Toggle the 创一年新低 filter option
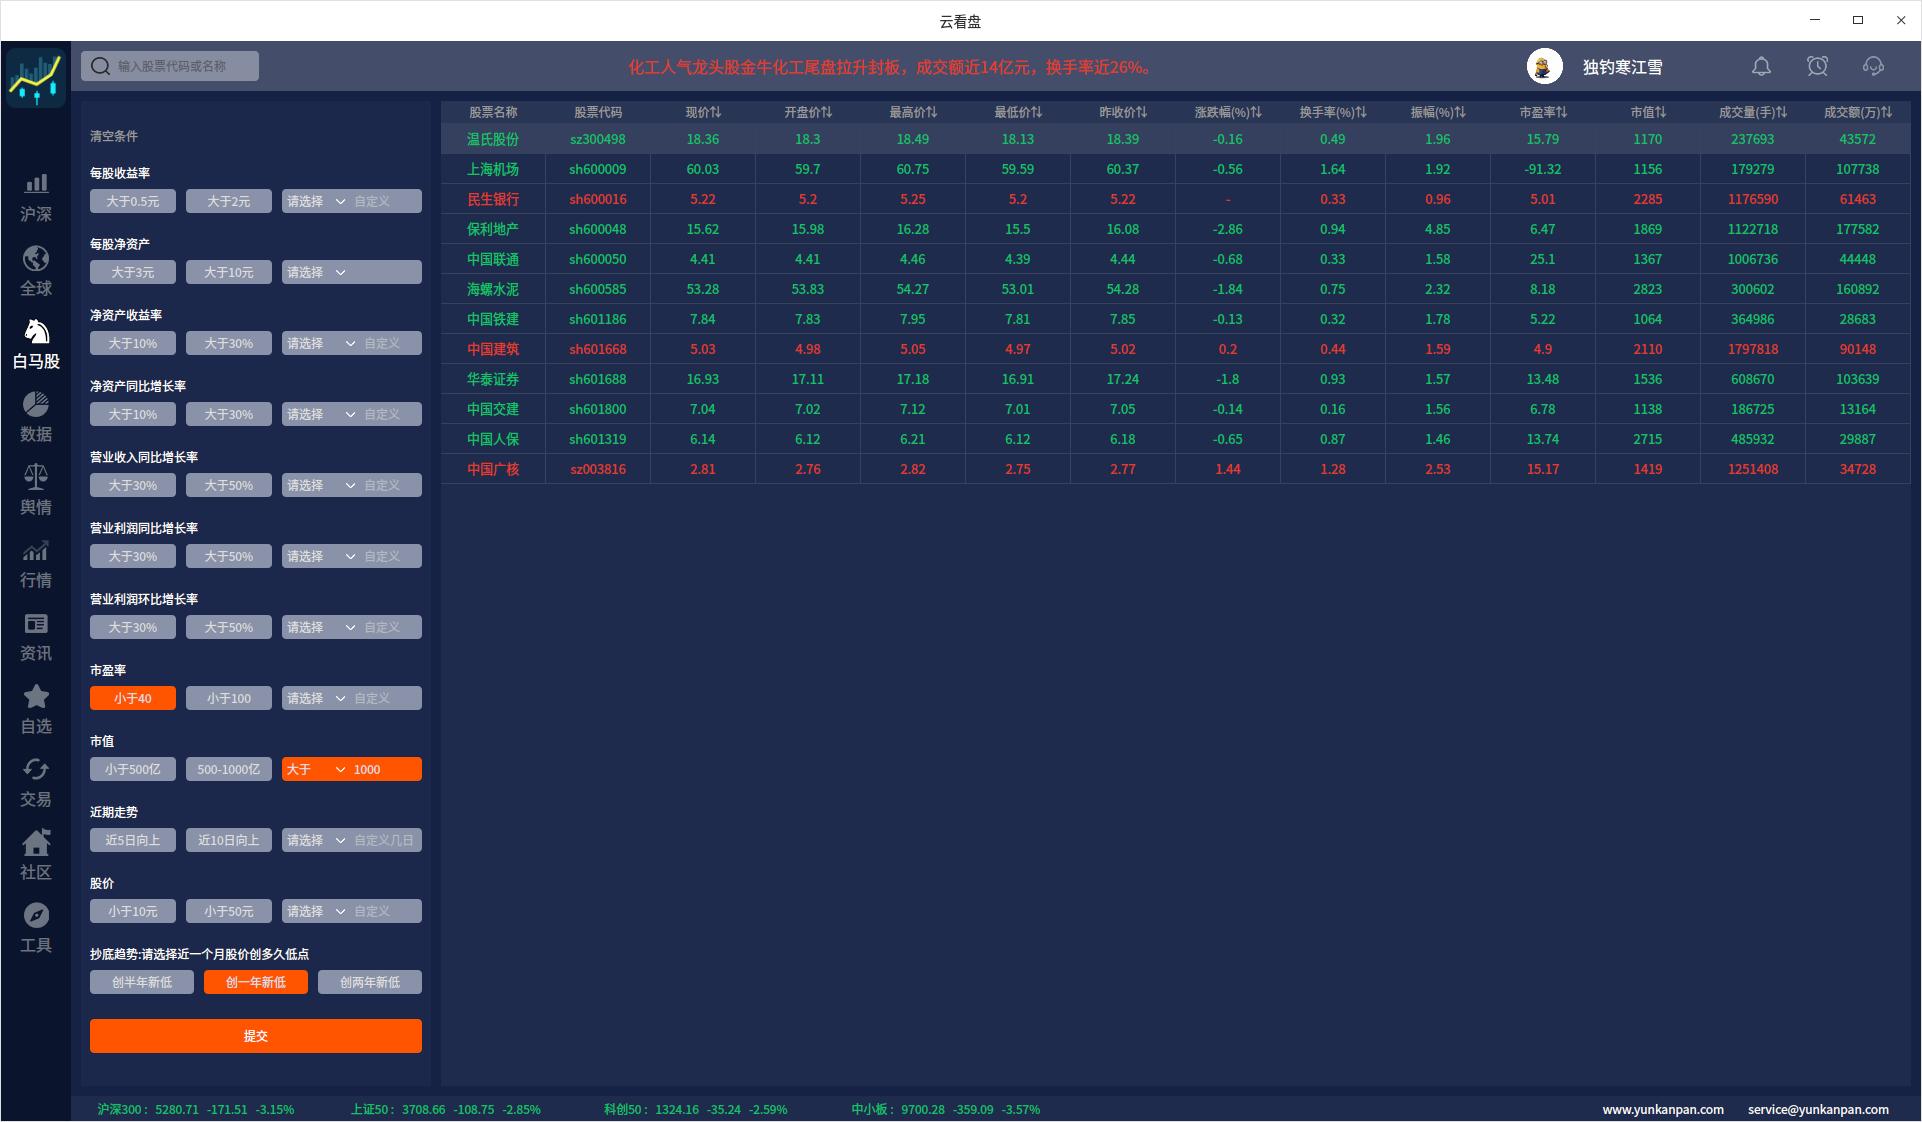1922x1122 pixels. pos(256,982)
